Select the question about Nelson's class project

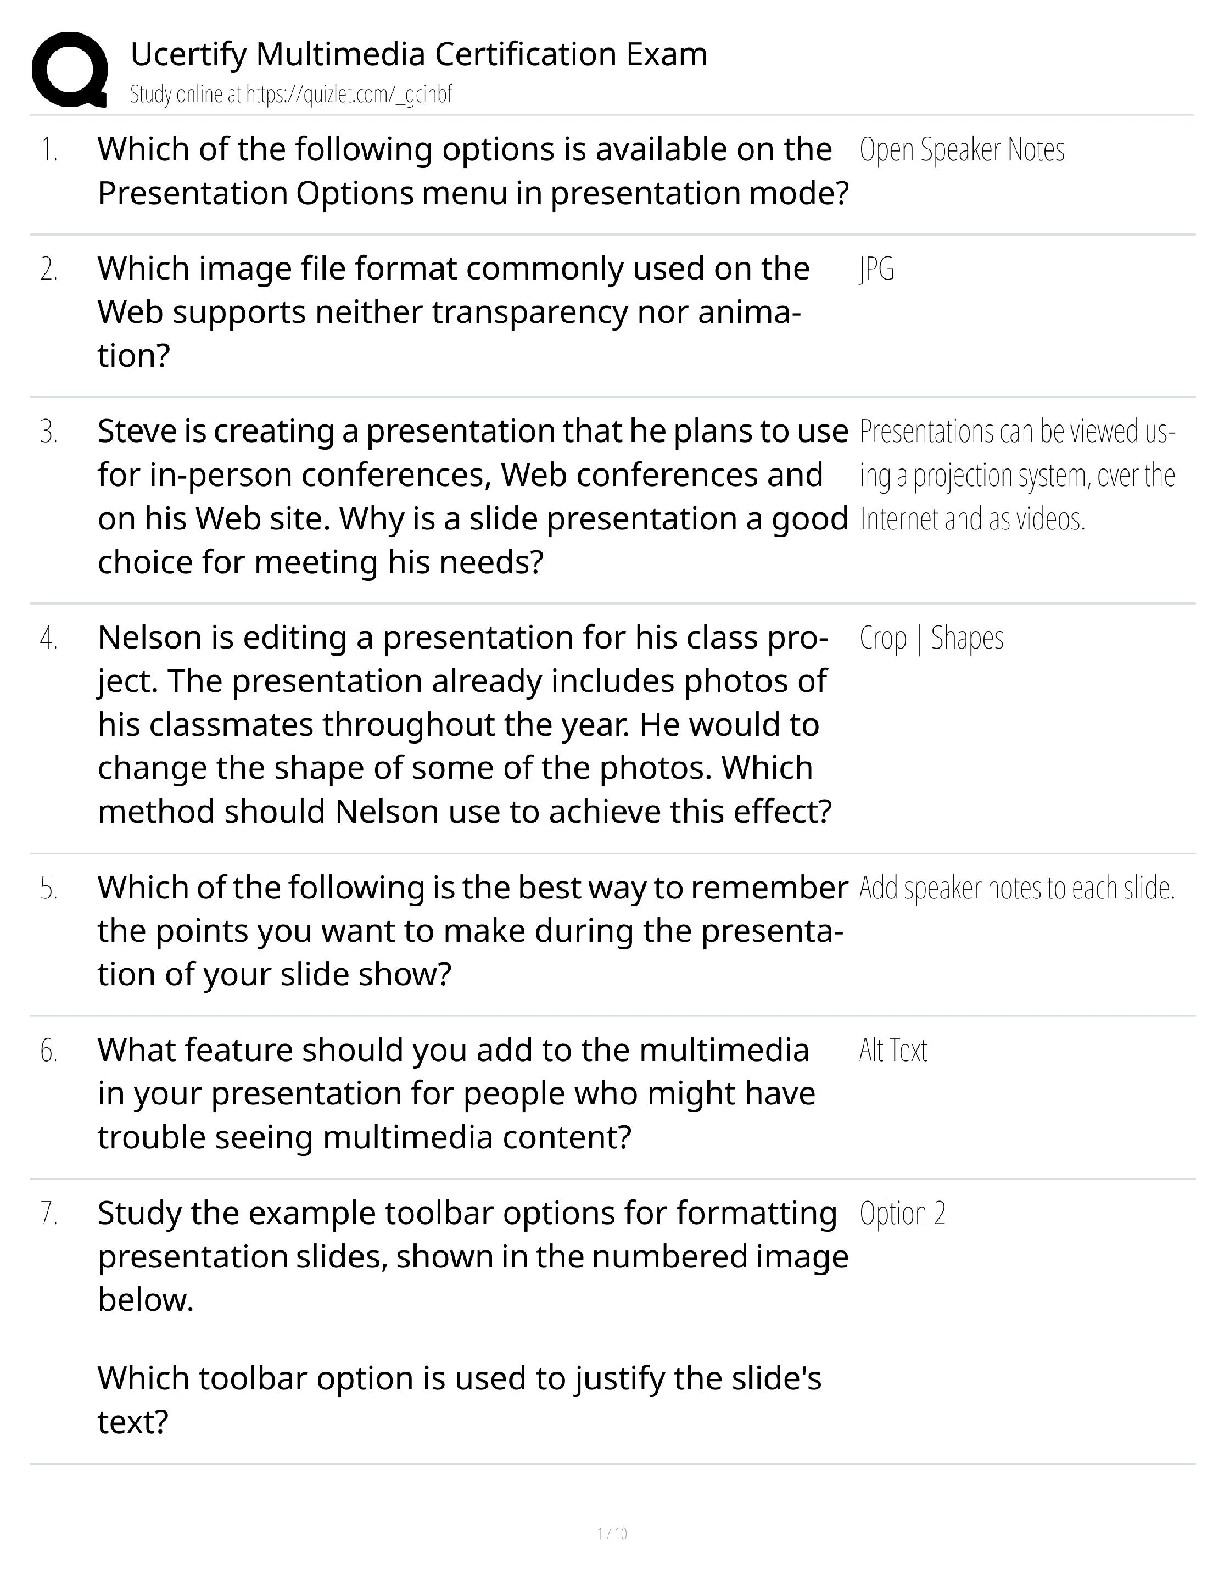click(464, 724)
